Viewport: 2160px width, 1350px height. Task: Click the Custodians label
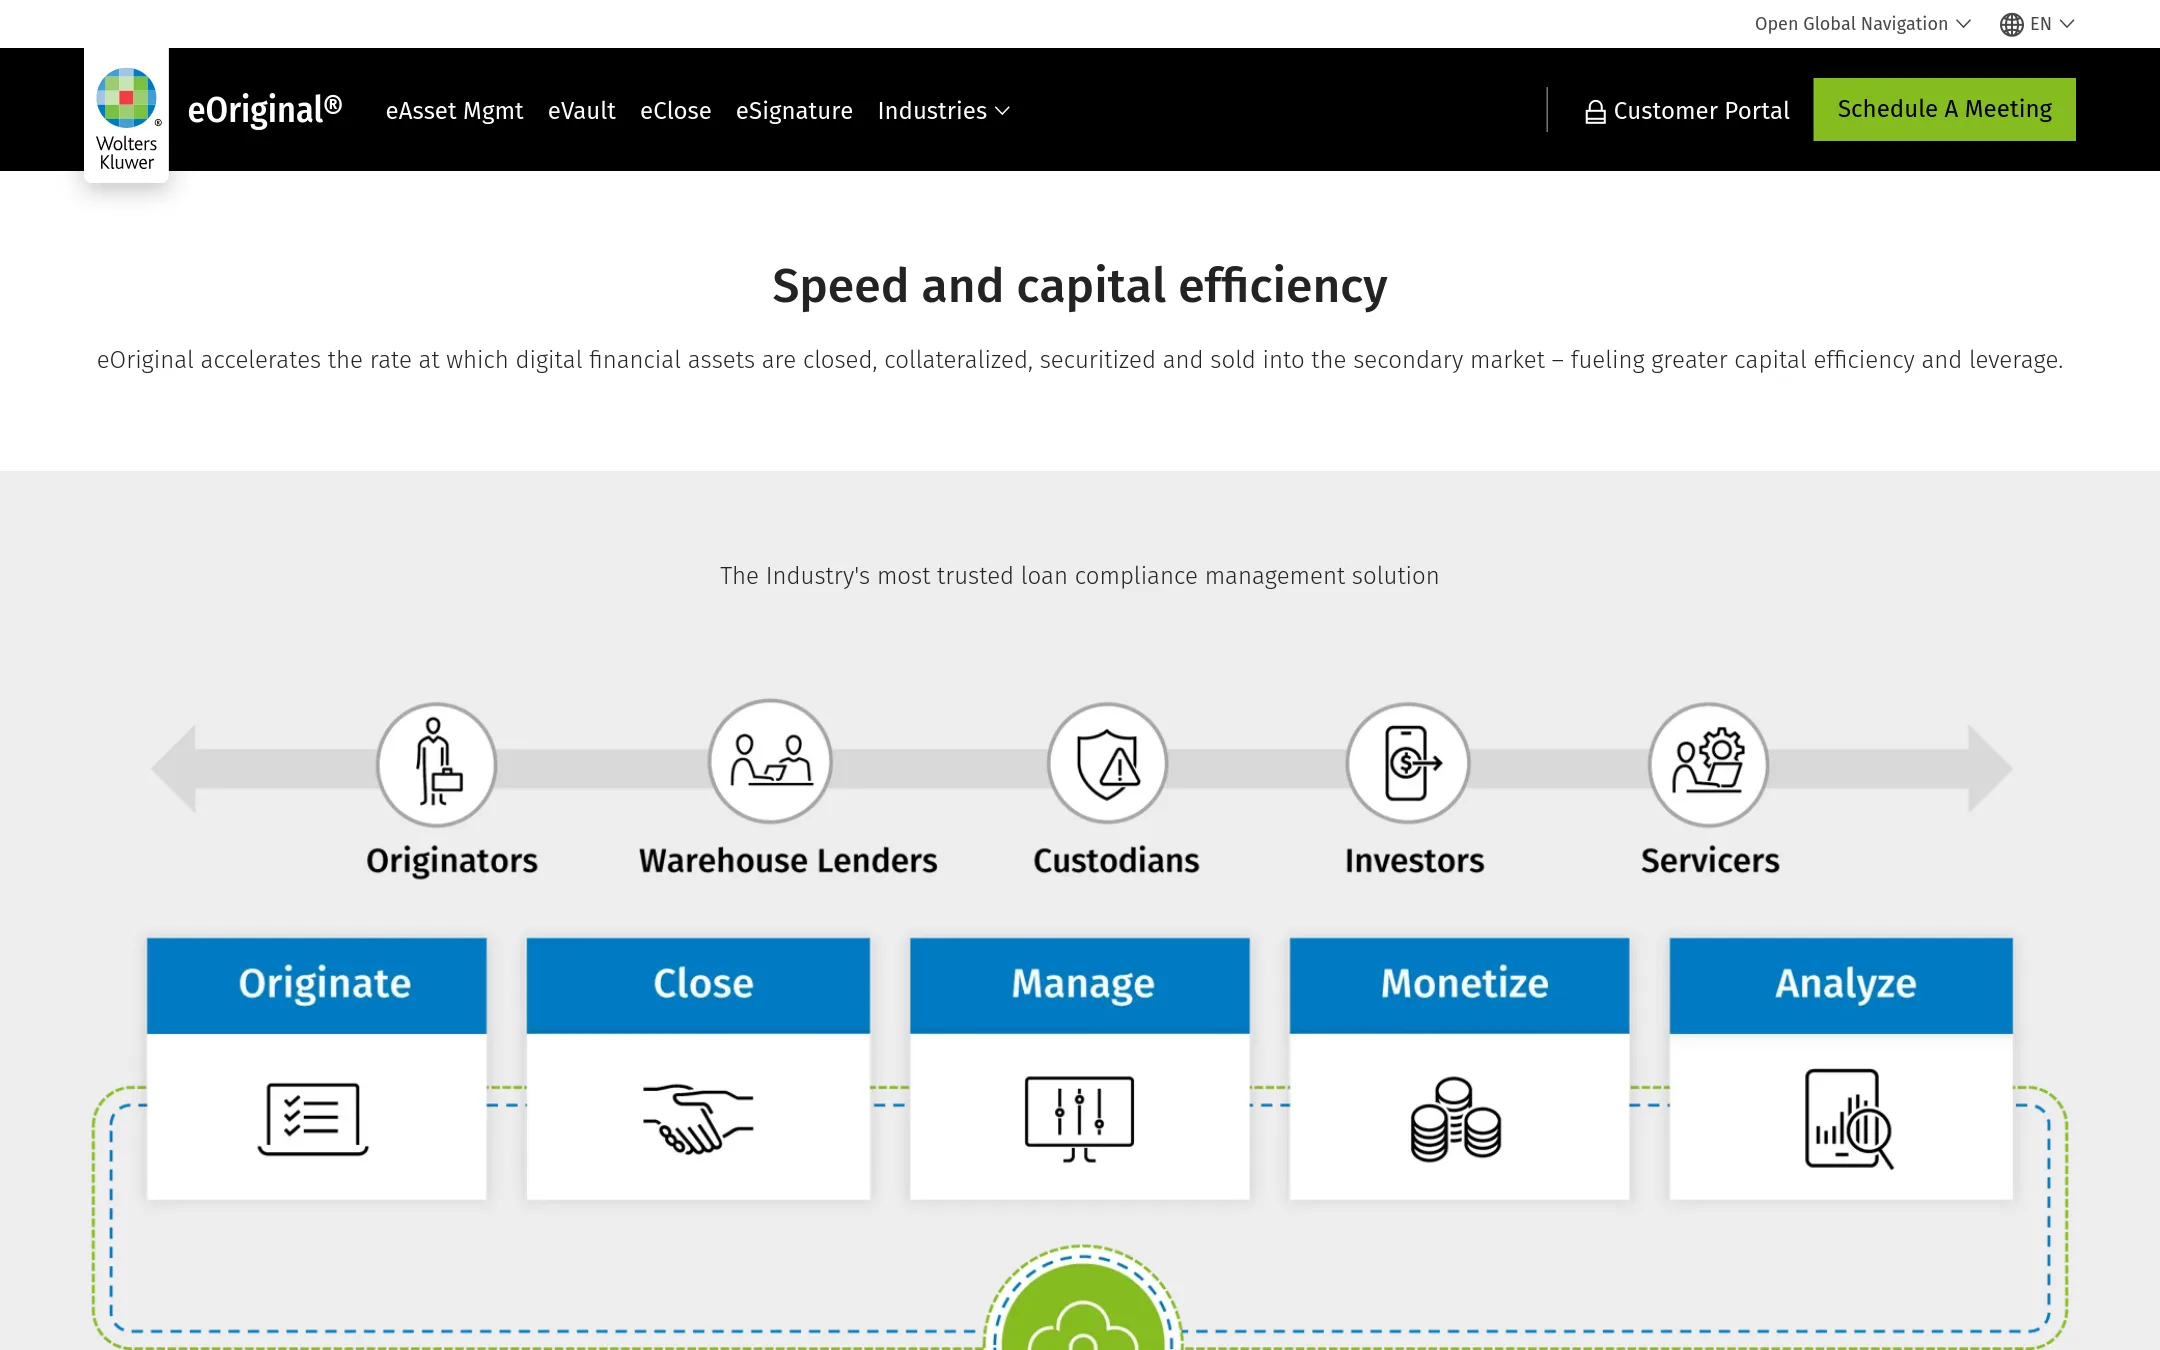tap(1116, 861)
